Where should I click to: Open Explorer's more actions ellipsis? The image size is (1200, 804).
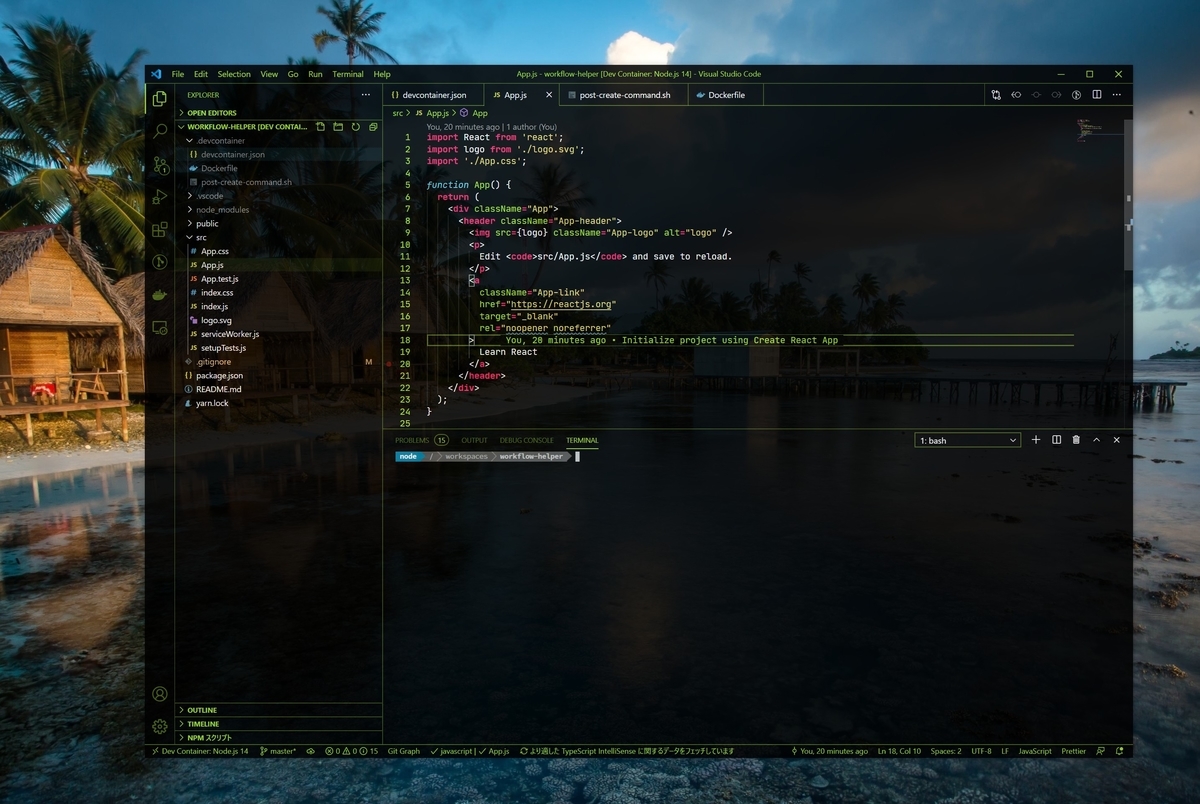(365, 95)
